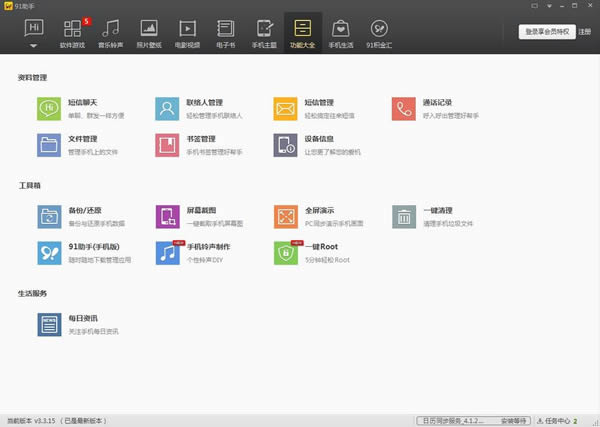Open the 联络人管理 contacts icon
The image size is (600, 427).
tap(167, 109)
